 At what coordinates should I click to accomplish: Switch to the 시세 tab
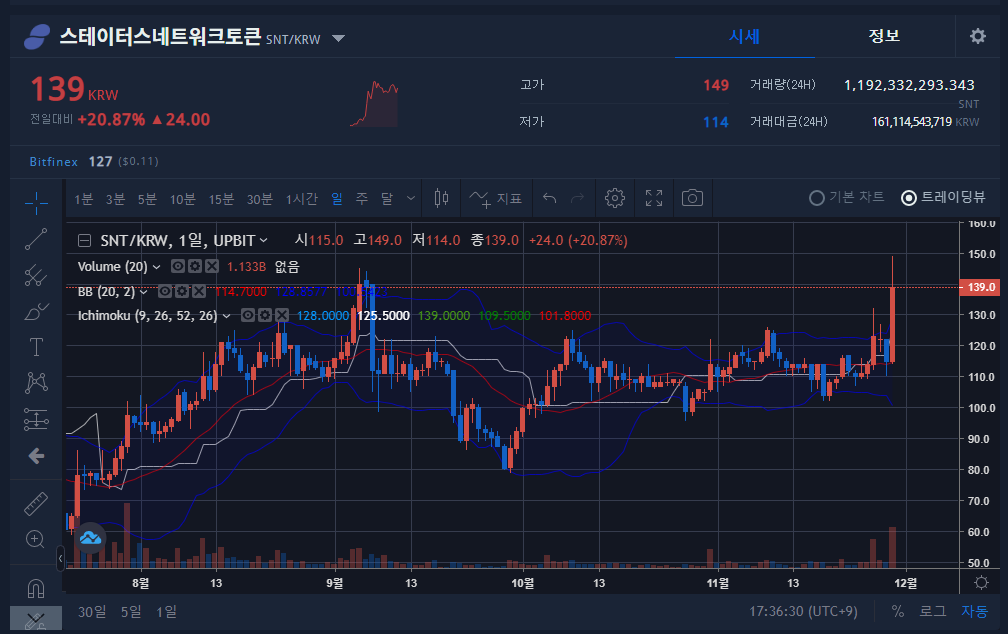744,36
